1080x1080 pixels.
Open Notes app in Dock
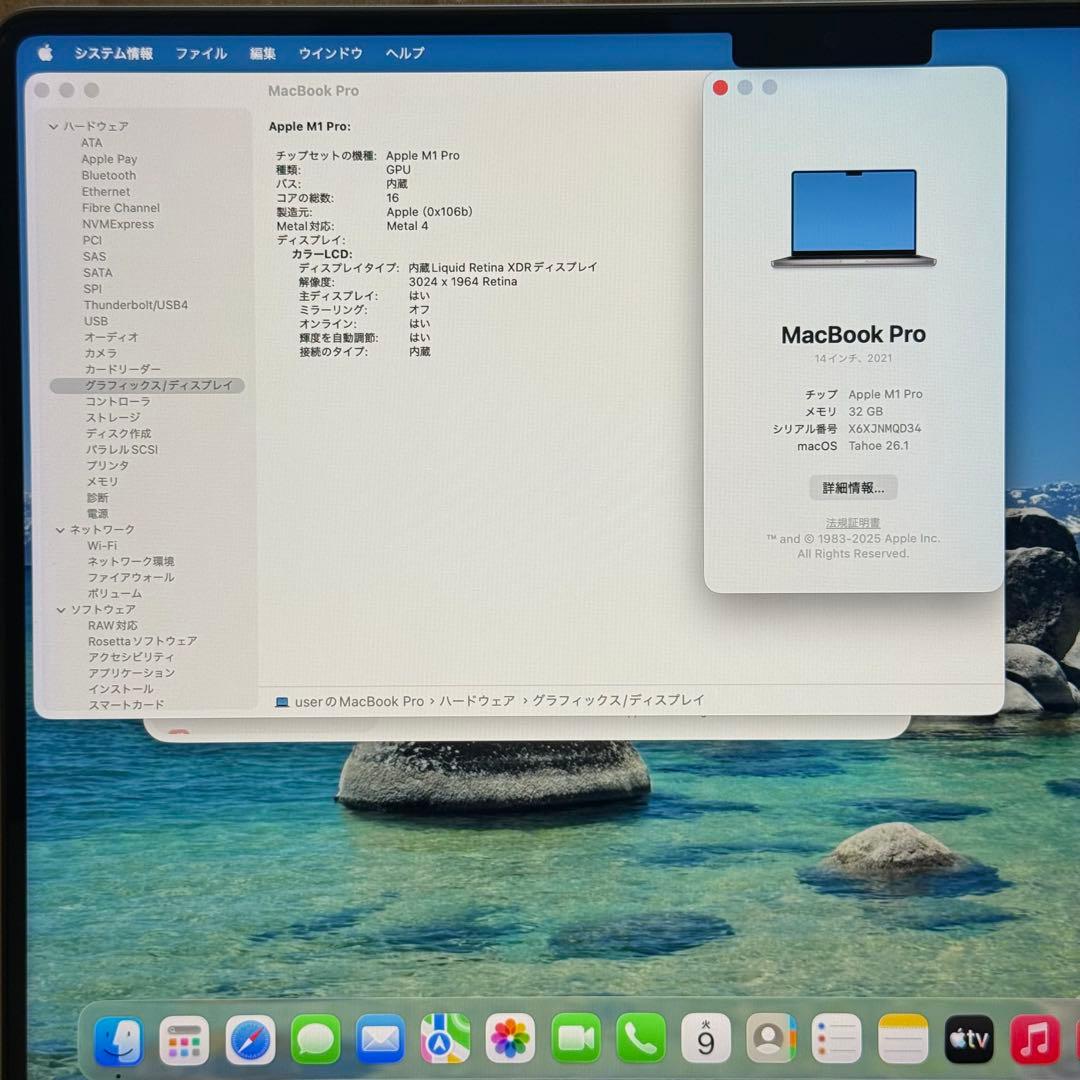(x=903, y=1038)
